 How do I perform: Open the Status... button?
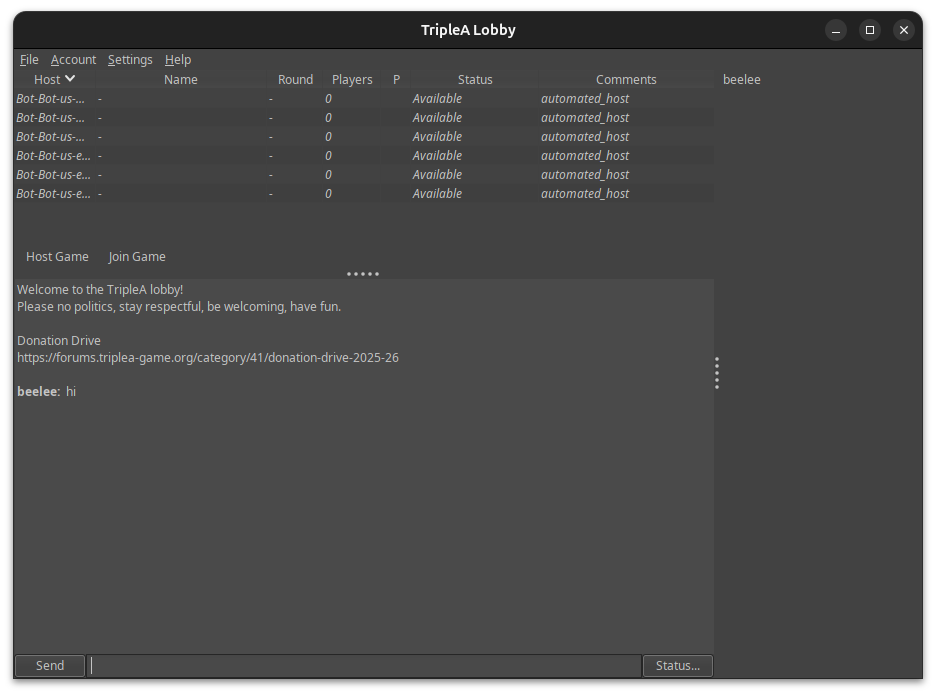[678, 666]
